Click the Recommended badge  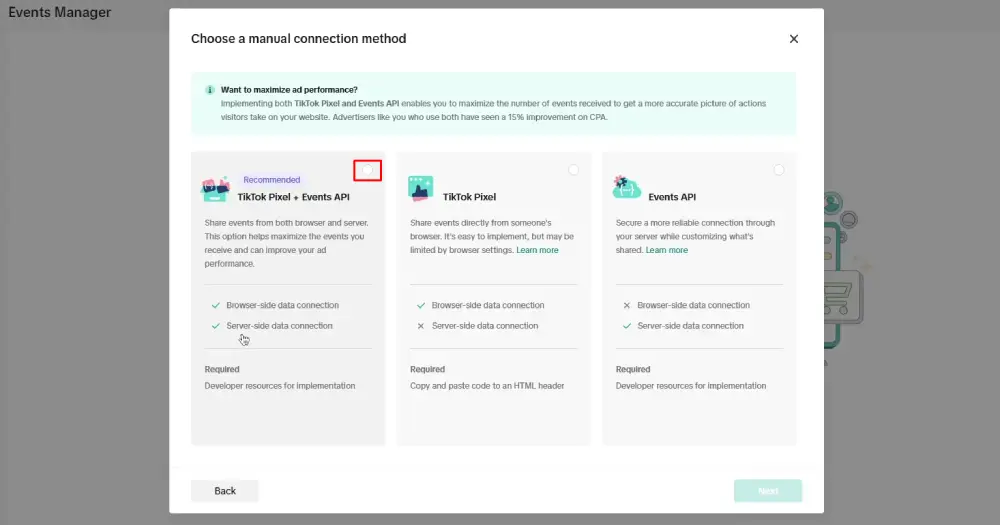(x=272, y=180)
